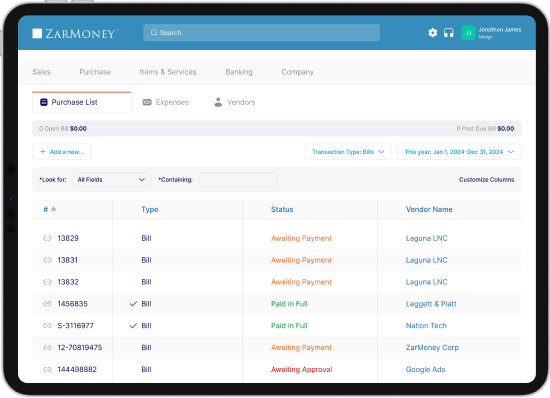The height and width of the screenshot is (398, 550).
Task: Click the Containing text field
Action: coord(238,180)
